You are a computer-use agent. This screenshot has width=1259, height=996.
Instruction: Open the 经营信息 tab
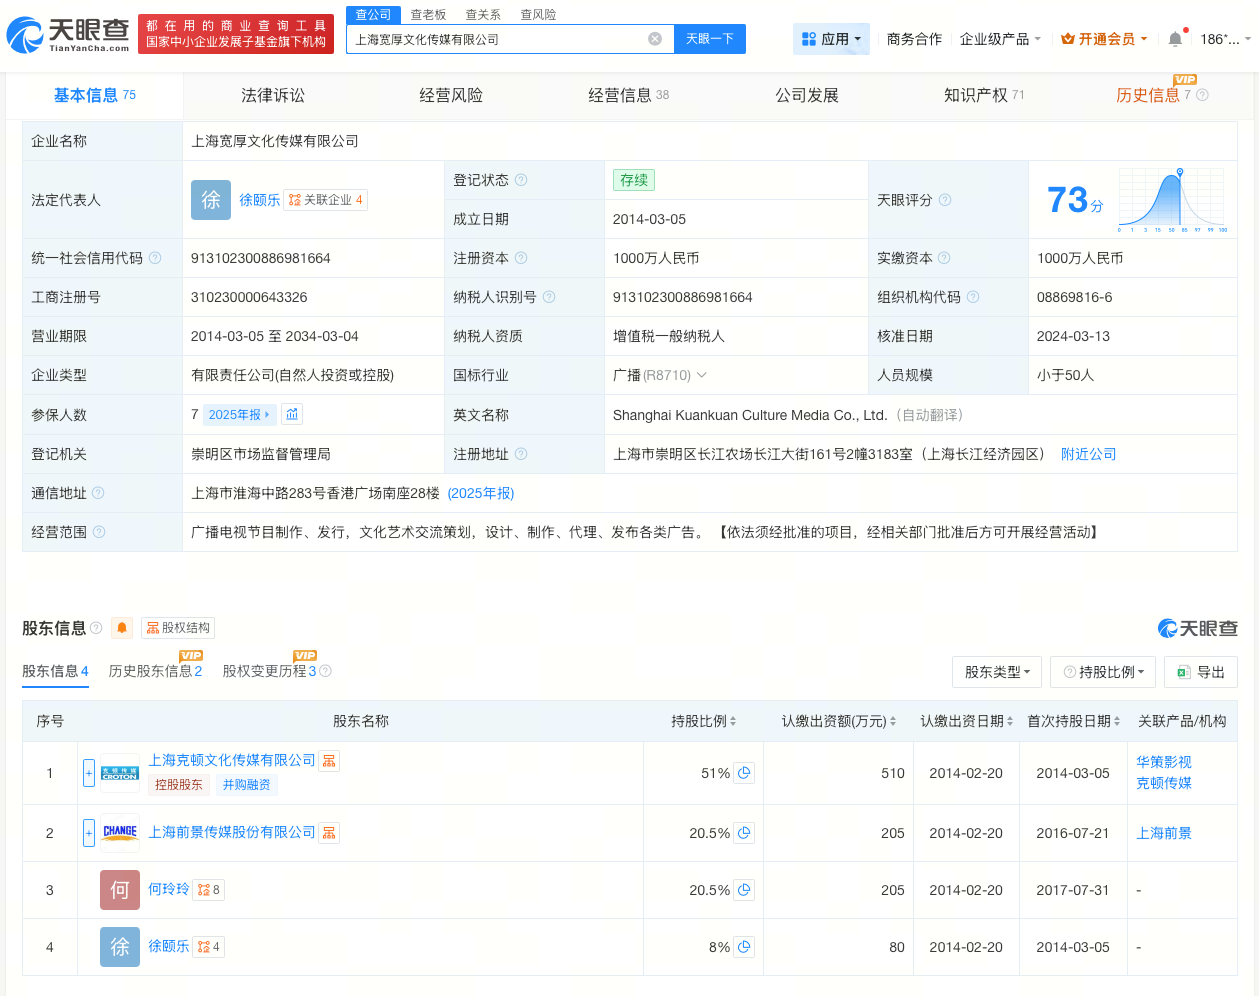[628, 95]
